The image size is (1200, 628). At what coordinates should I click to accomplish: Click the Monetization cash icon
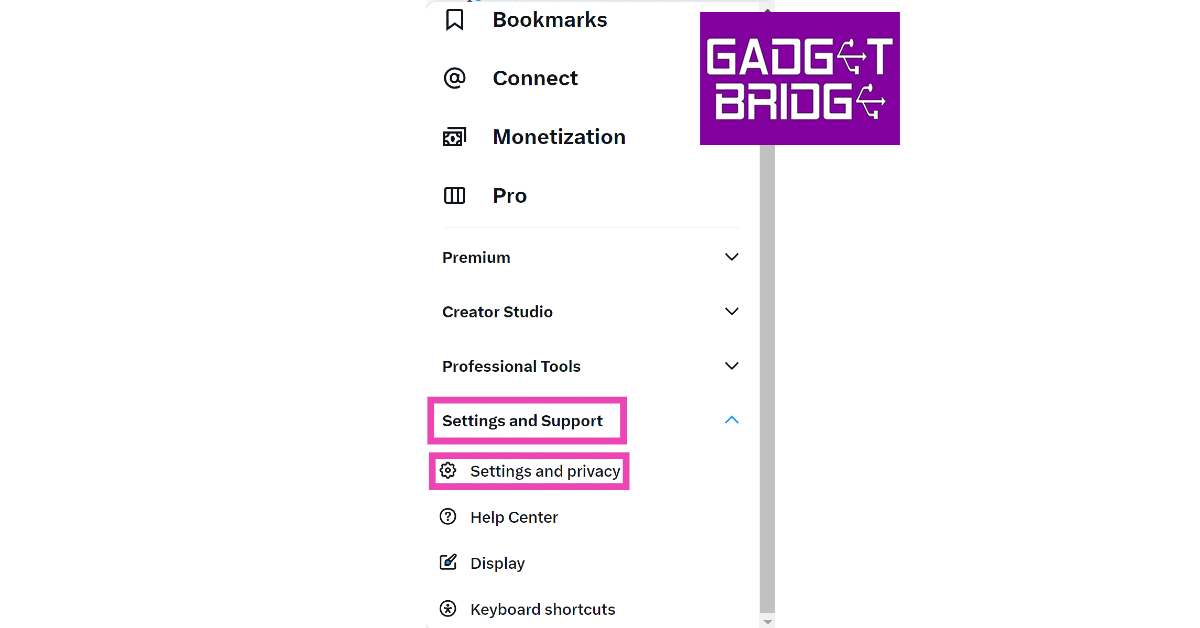coord(455,137)
